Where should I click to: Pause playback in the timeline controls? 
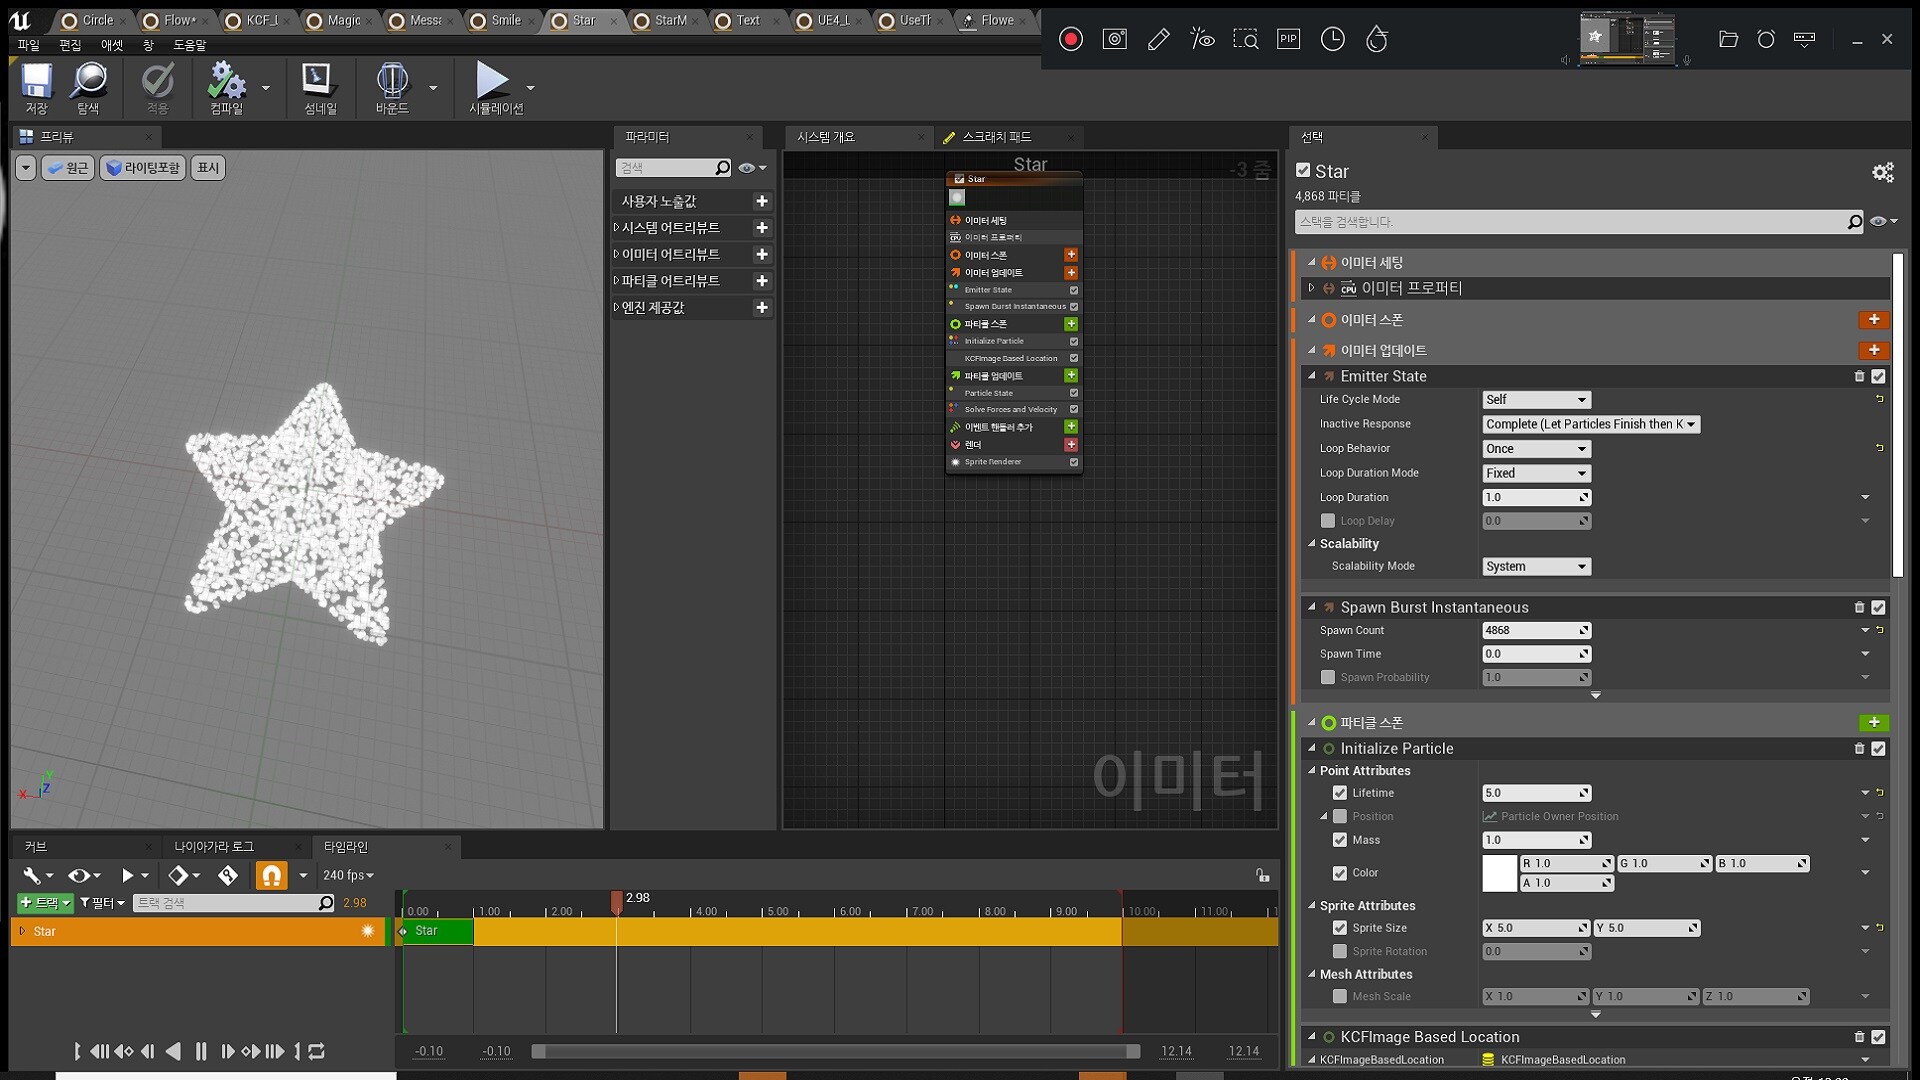click(201, 1051)
